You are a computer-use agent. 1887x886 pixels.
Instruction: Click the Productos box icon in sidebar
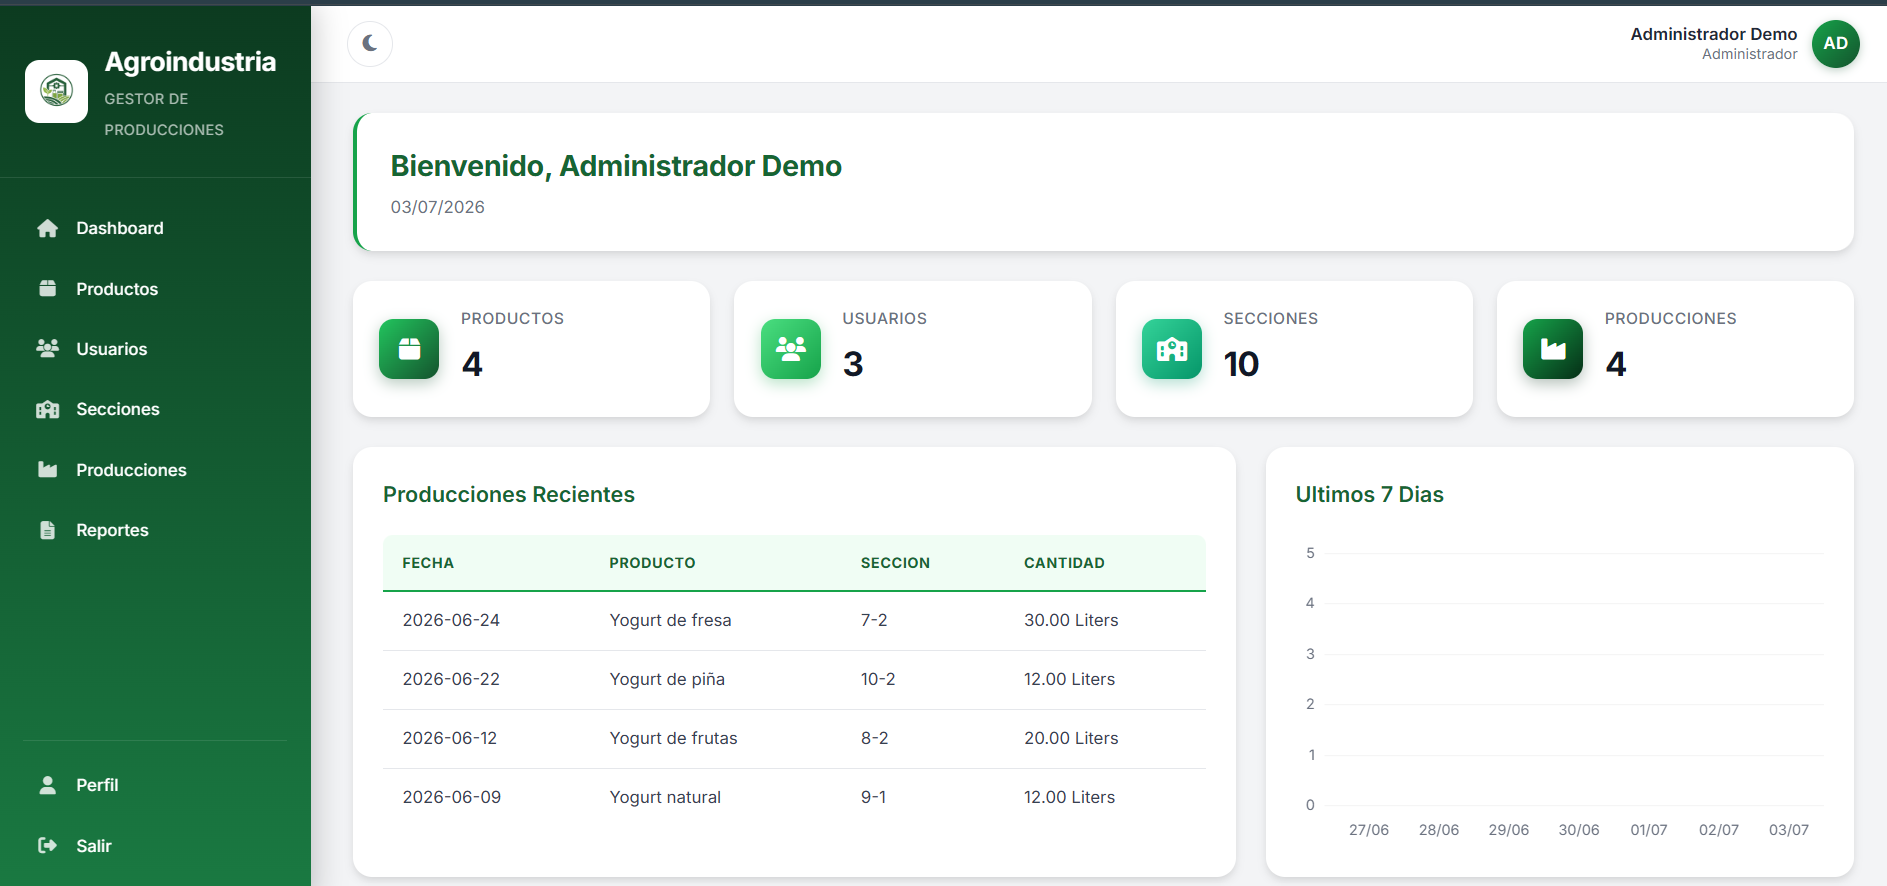pyautogui.click(x=47, y=289)
